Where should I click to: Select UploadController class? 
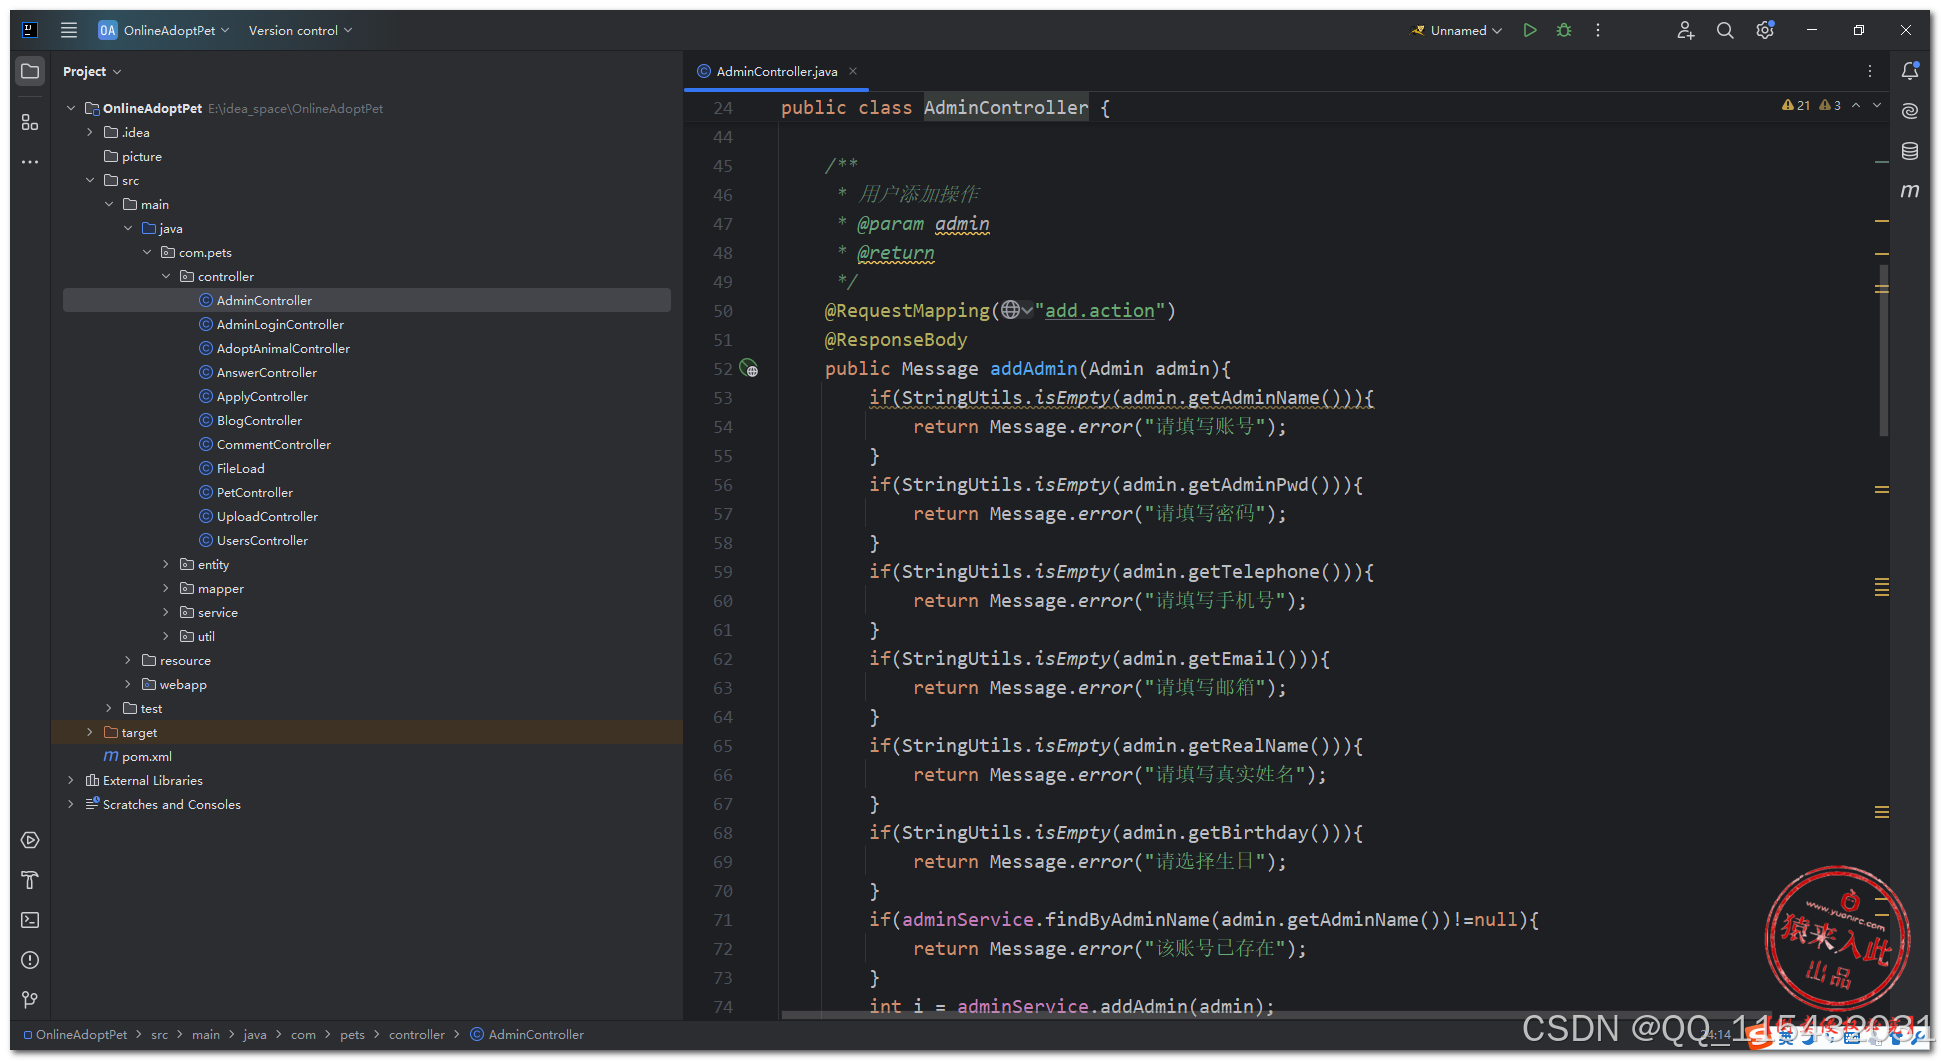click(267, 516)
